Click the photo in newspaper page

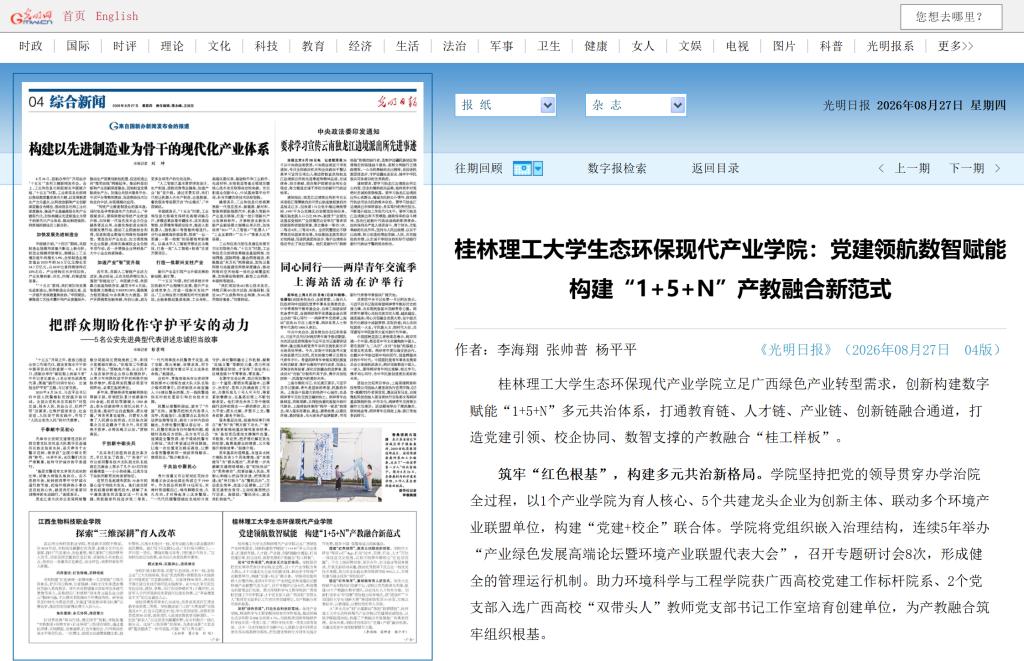pos(331,464)
